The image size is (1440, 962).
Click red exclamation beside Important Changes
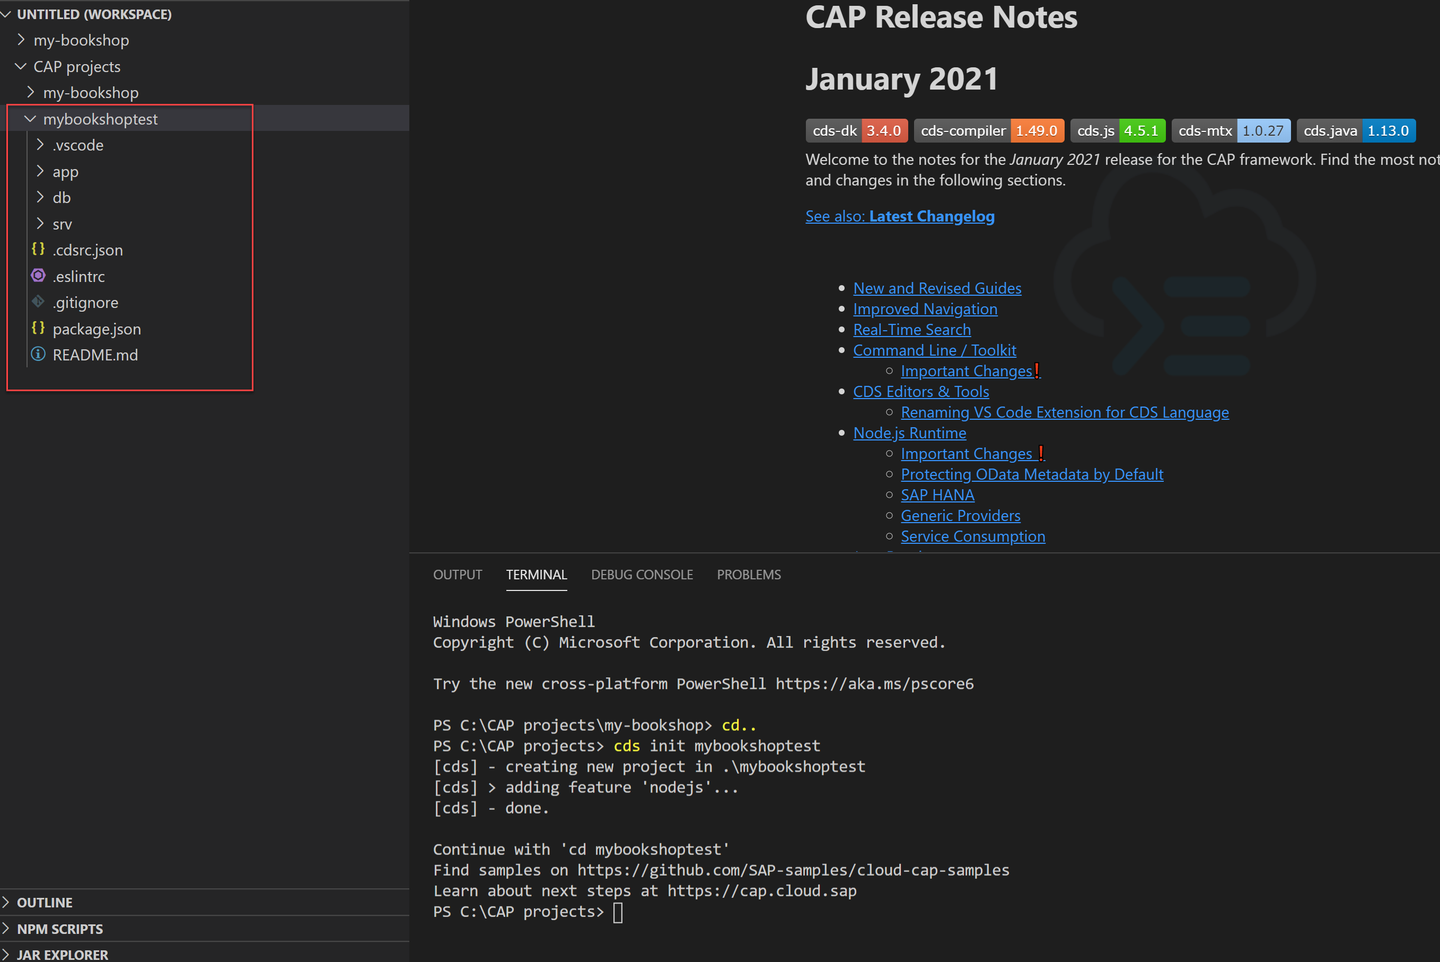(1037, 369)
